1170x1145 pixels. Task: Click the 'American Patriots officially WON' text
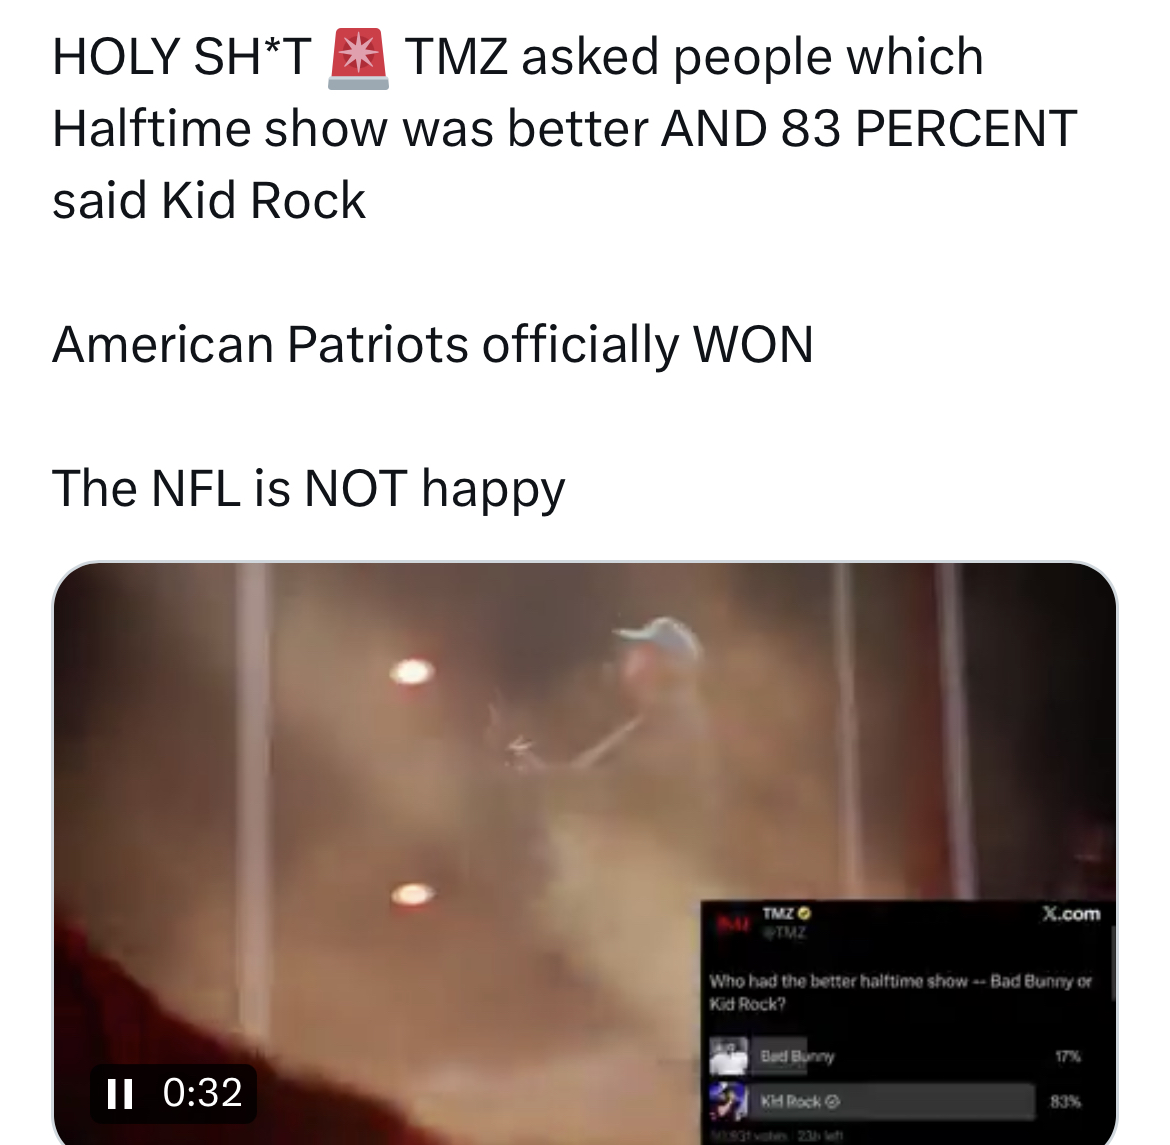(x=433, y=344)
